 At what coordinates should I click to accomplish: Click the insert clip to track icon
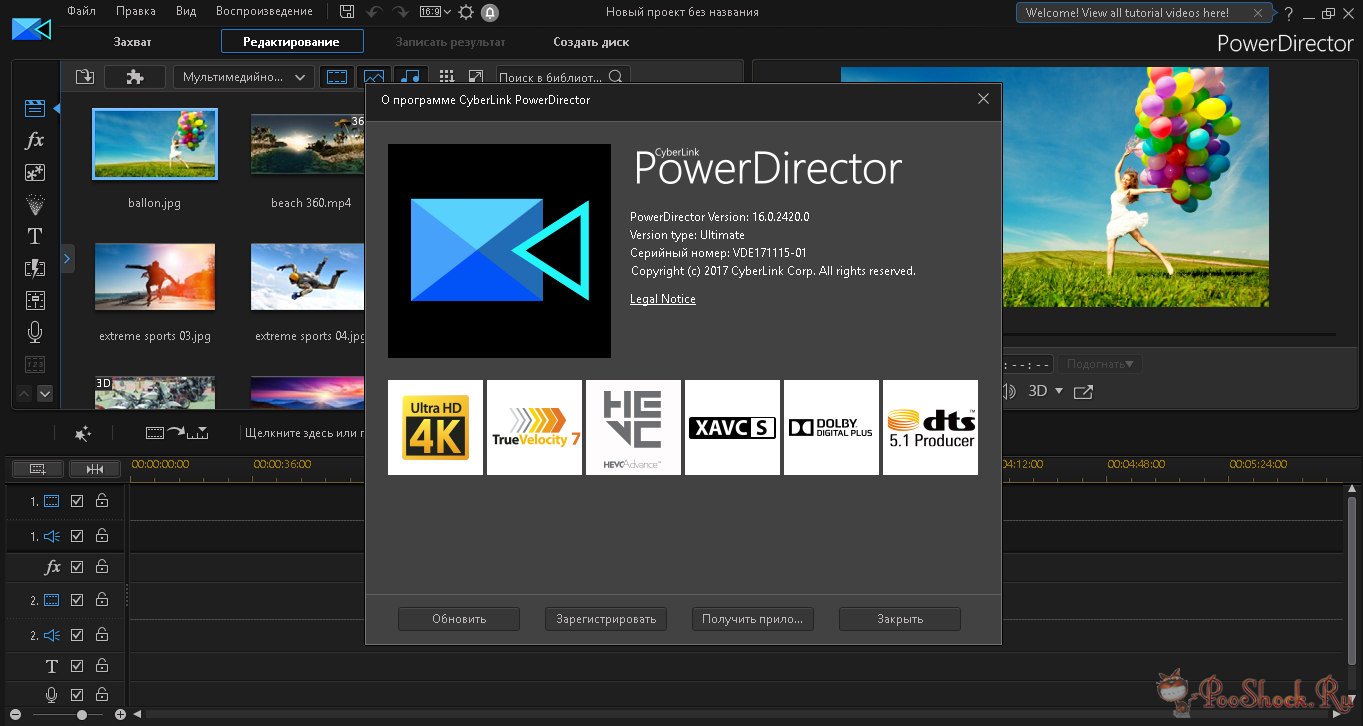click(x=177, y=433)
